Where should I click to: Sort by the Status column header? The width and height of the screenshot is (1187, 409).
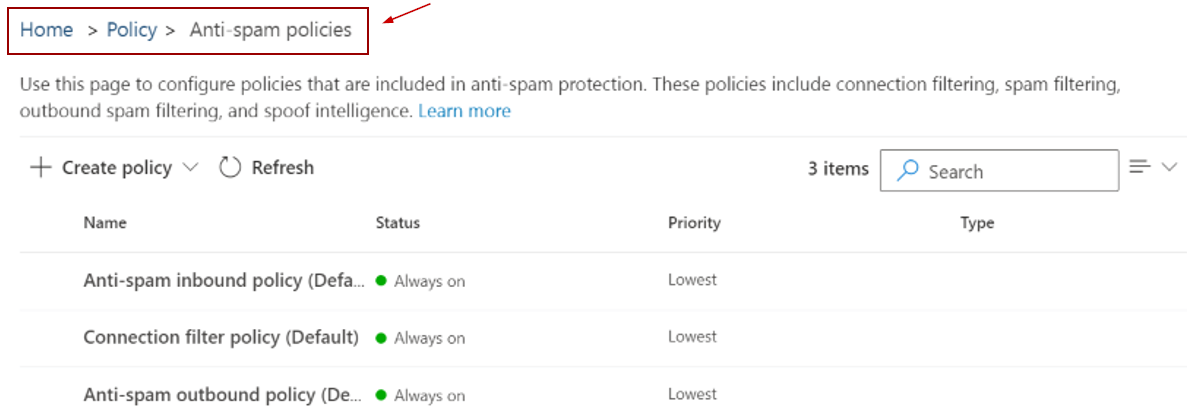(397, 223)
